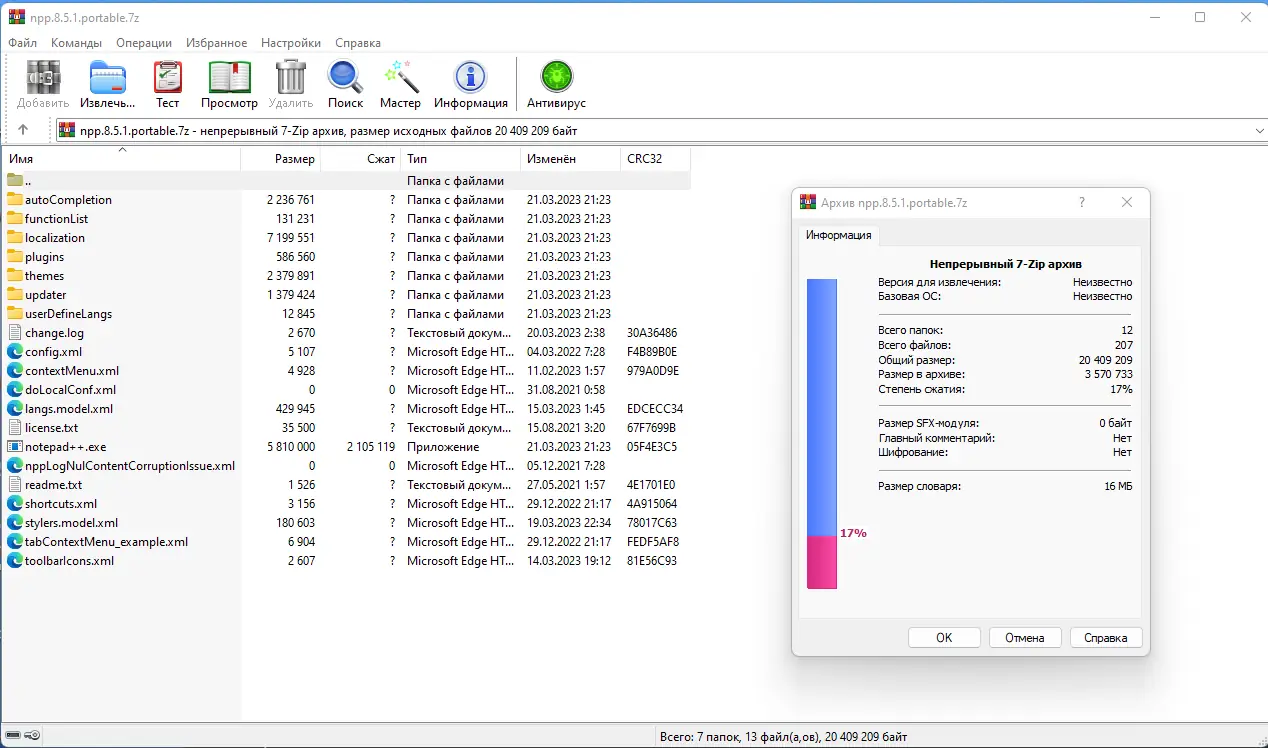The width and height of the screenshot is (1268, 748).
Task: Select the stylers.model.xml file
Action: coord(71,522)
